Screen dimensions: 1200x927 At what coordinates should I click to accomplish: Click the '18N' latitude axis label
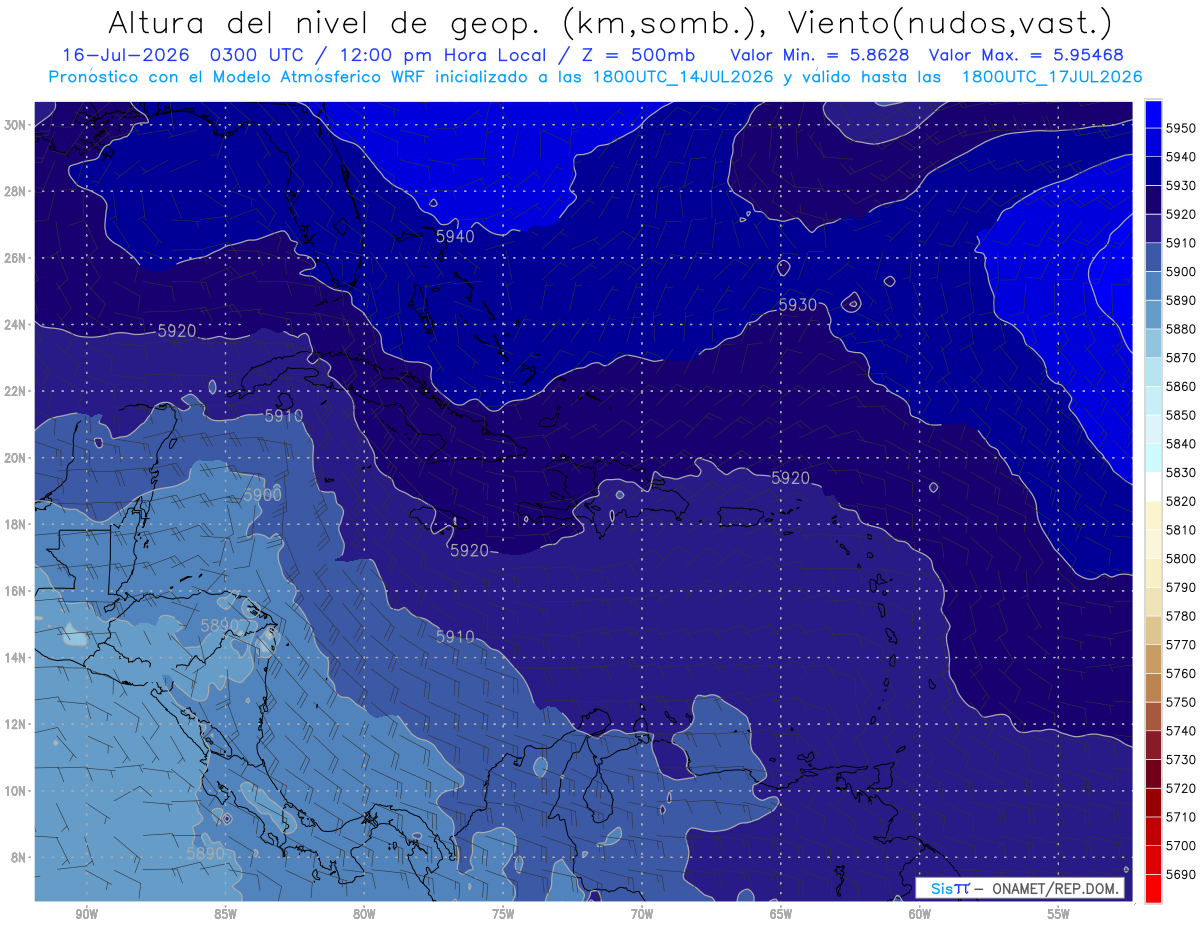click(15, 524)
